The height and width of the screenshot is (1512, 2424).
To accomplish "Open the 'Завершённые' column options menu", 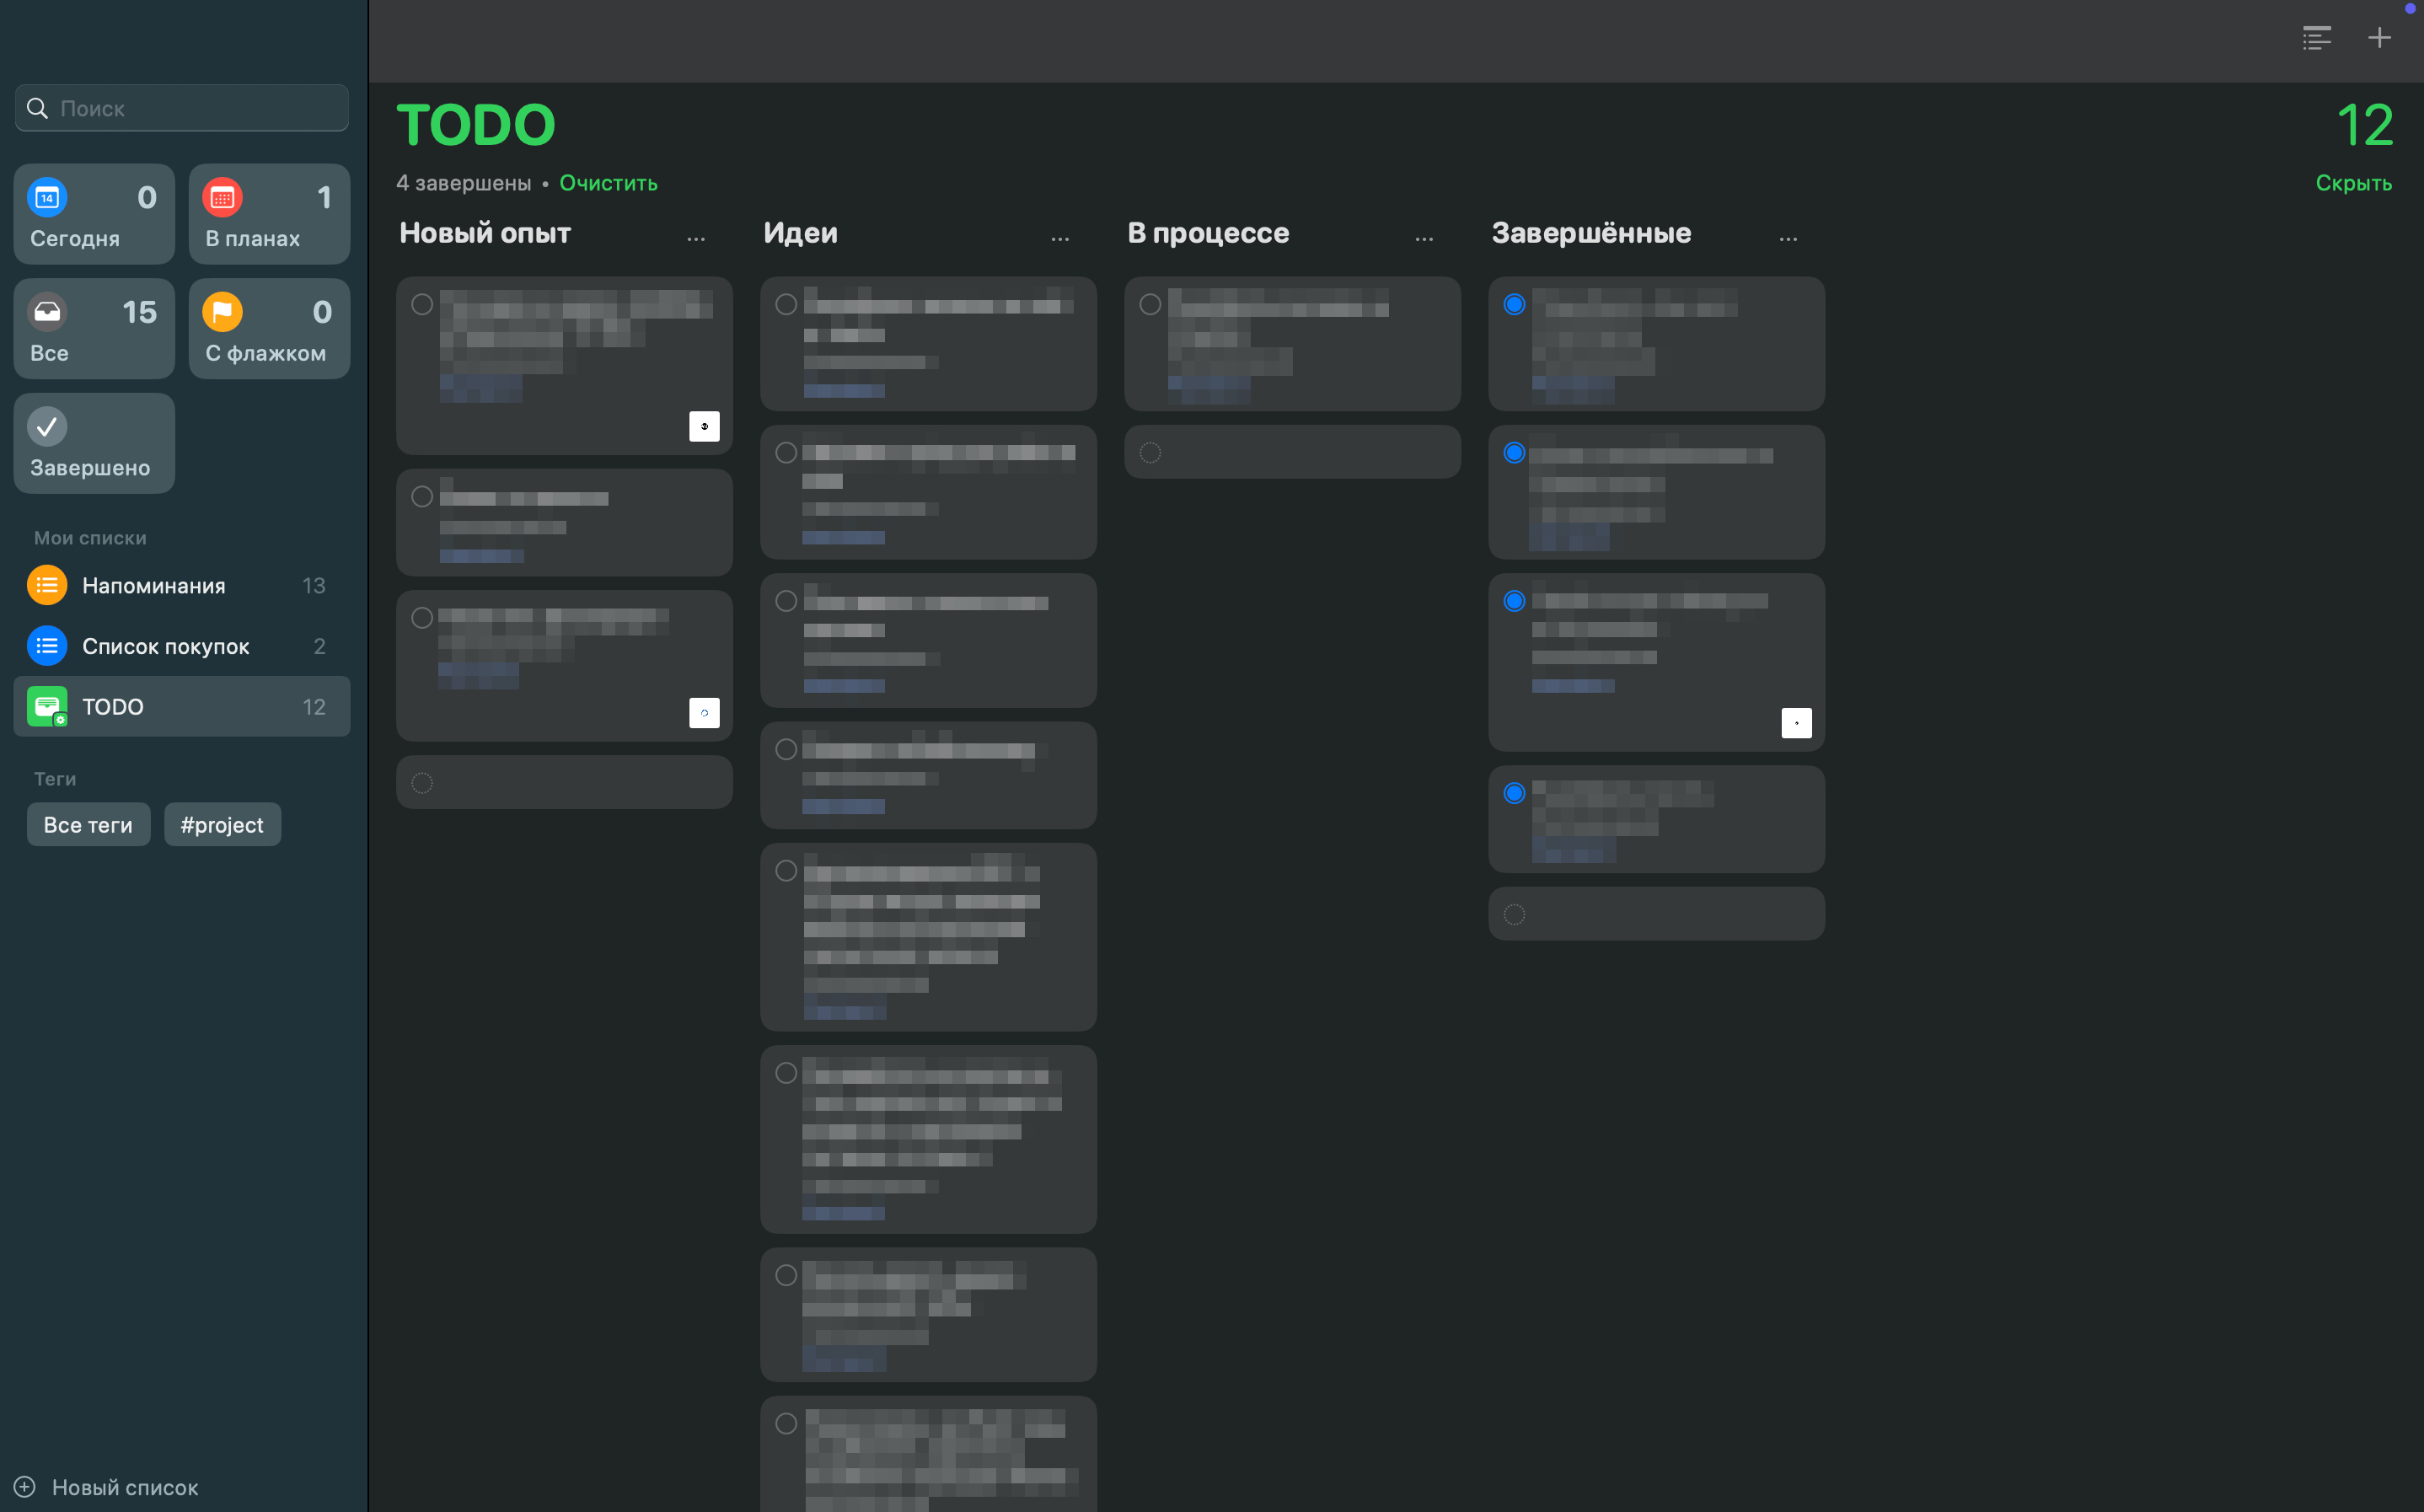I will [1788, 238].
